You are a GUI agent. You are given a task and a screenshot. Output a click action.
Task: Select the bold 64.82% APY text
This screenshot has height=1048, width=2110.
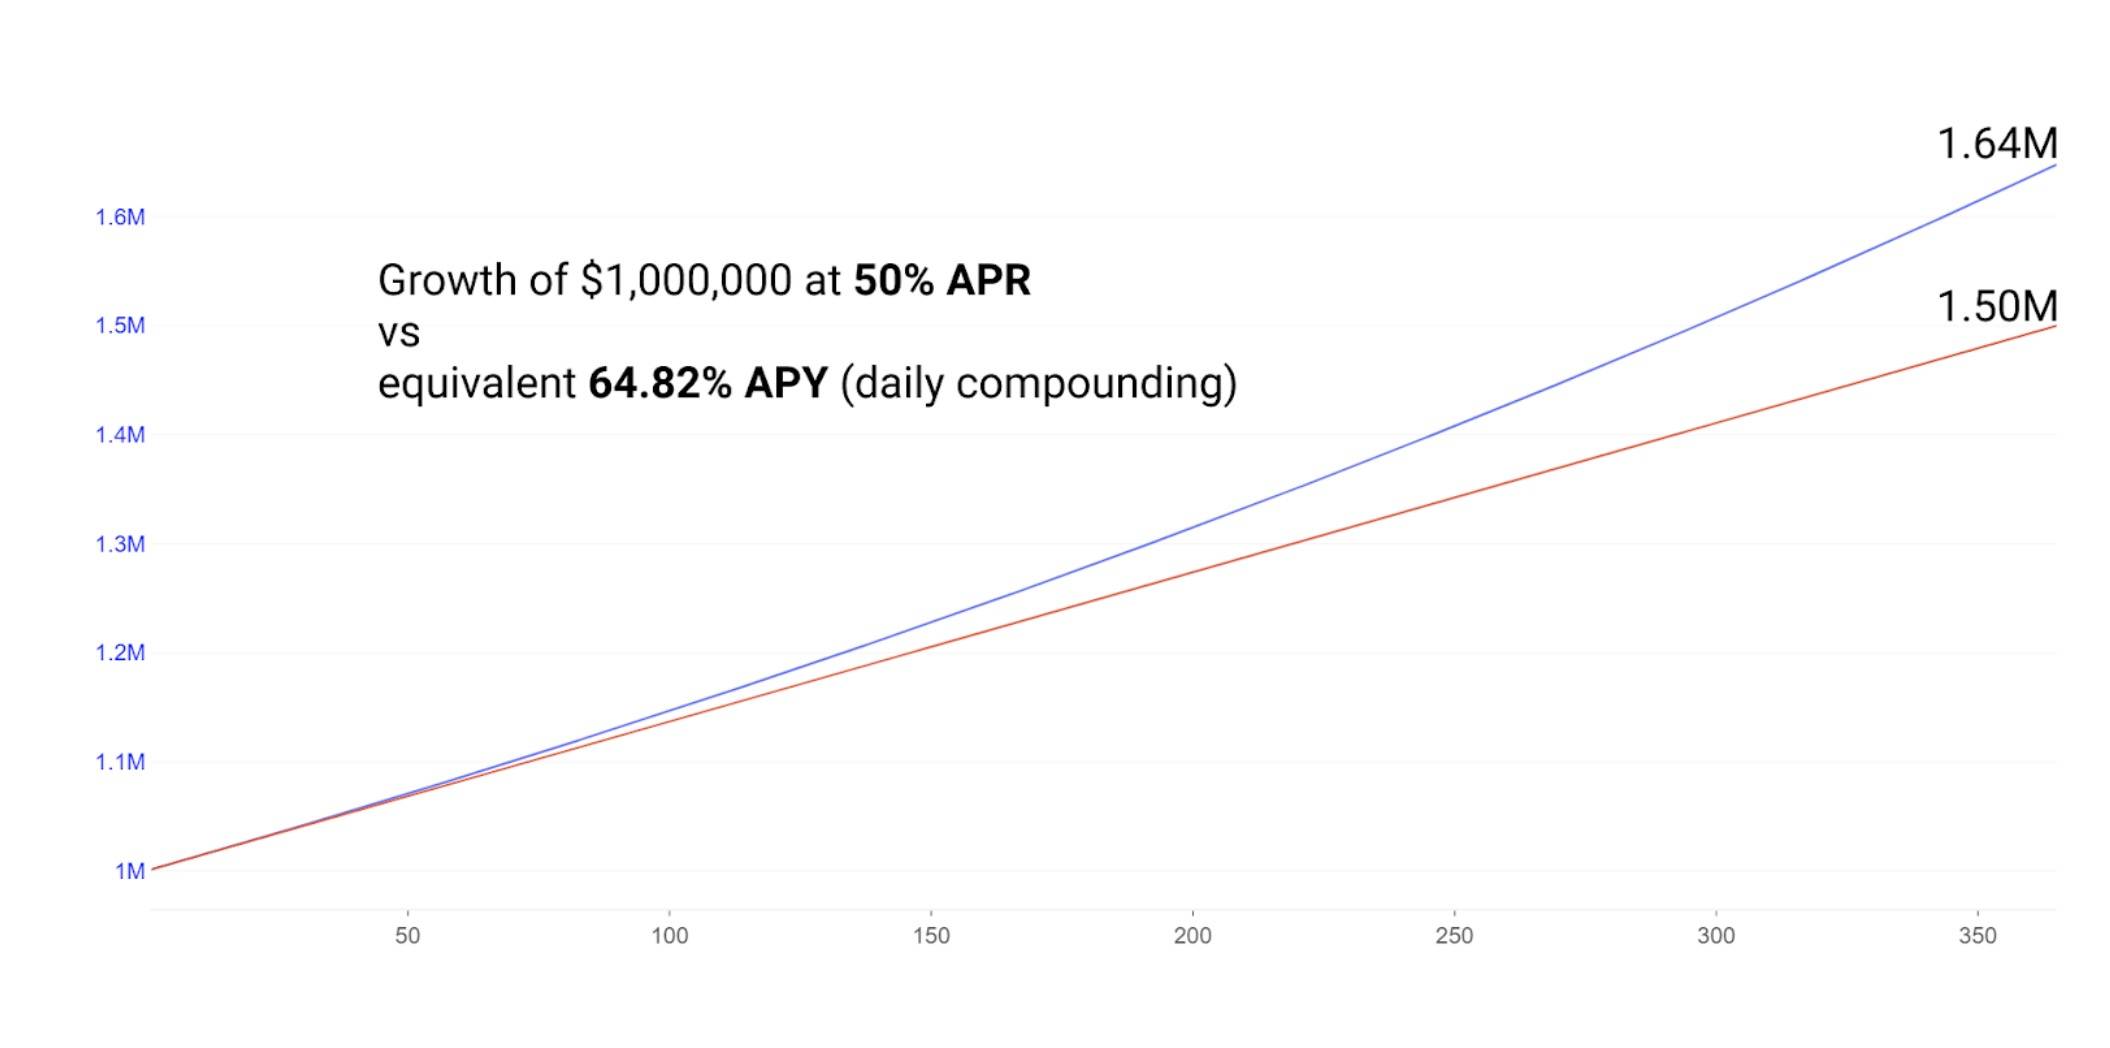(708, 383)
